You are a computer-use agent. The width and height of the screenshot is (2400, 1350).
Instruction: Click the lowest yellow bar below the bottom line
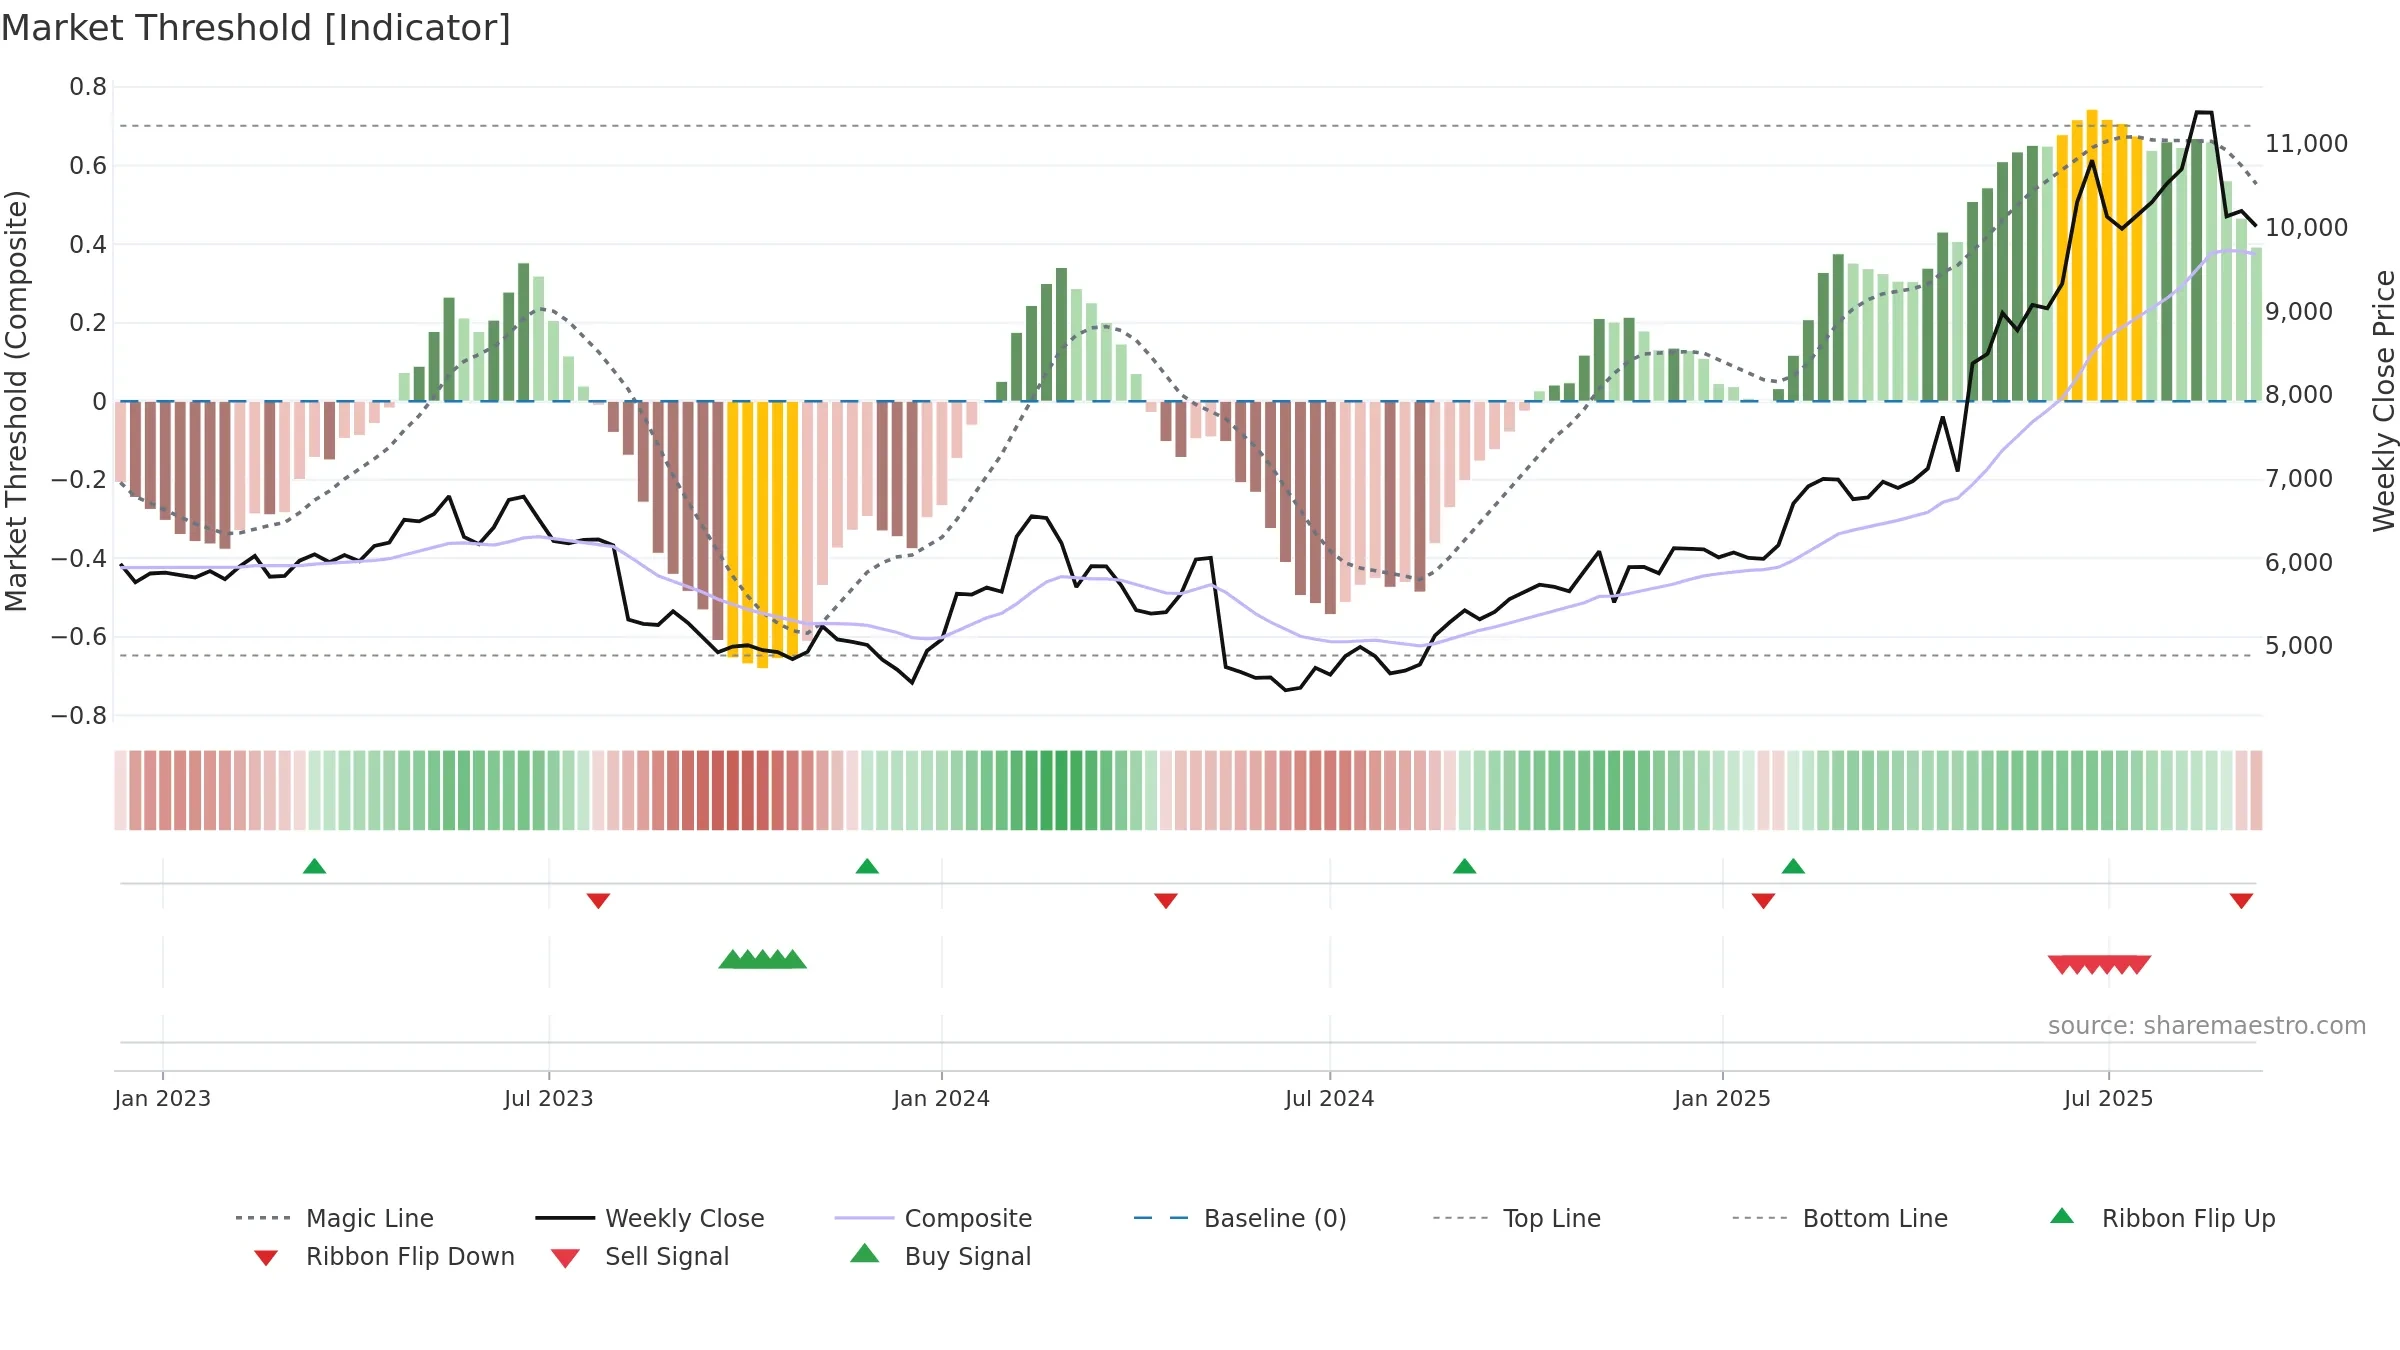(x=762, y=535)
